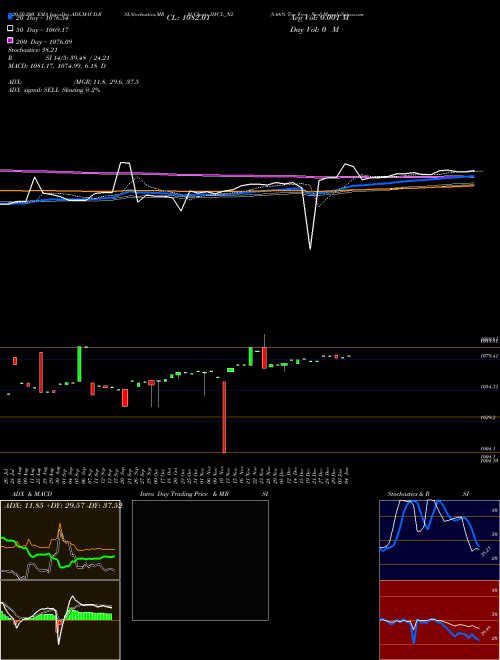500x660 pixels.
Task: Open the blue Stochastics chart panel
Action: [439, 540]
